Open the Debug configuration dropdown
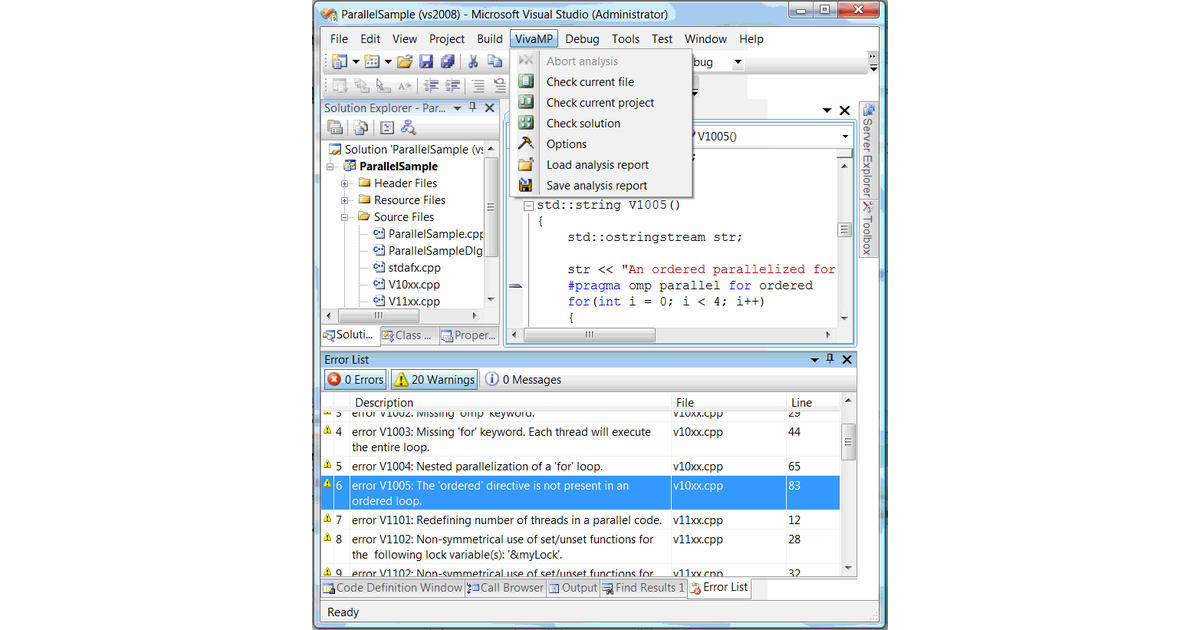This screenshot has height=630, width=1200. (736, 60)
